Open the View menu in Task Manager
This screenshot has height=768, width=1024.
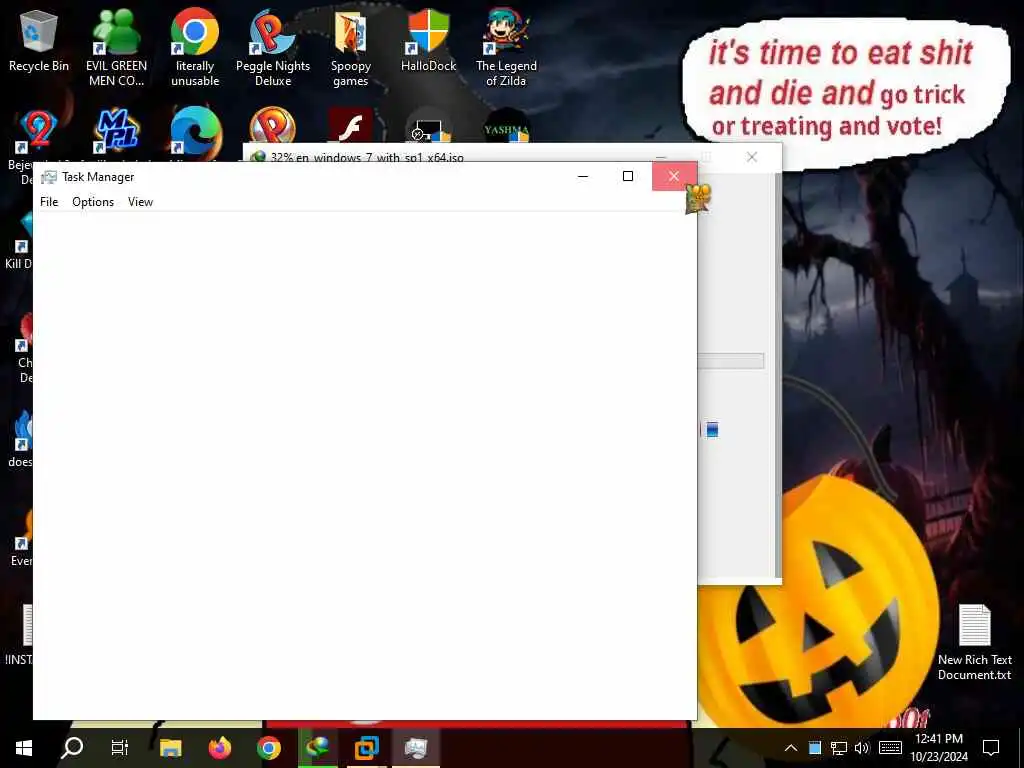coord(140,202)
